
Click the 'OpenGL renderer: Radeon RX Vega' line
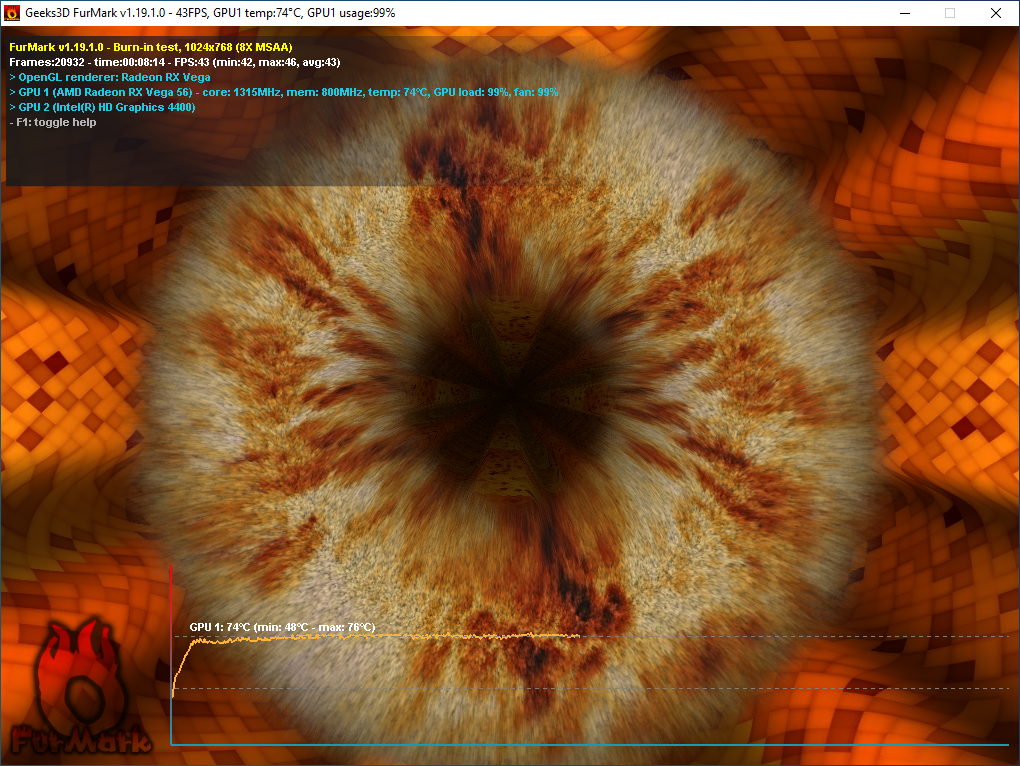[x=110, y=77]
